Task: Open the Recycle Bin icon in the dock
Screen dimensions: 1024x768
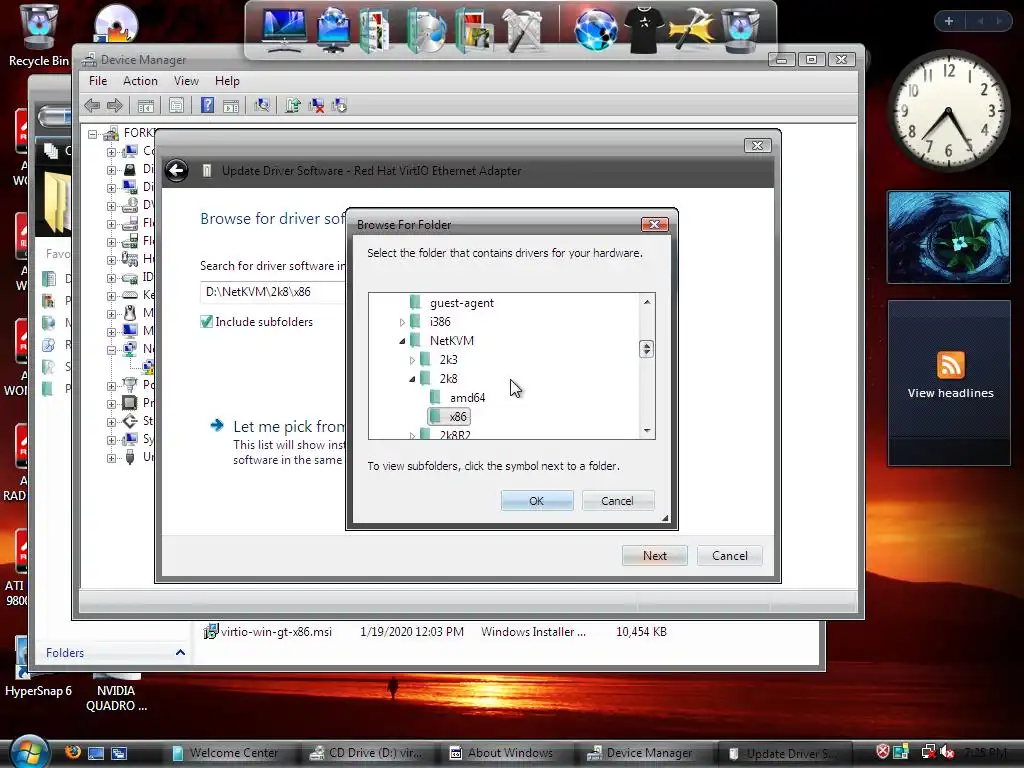Action: pyautogui.click(x=740, y=29)
